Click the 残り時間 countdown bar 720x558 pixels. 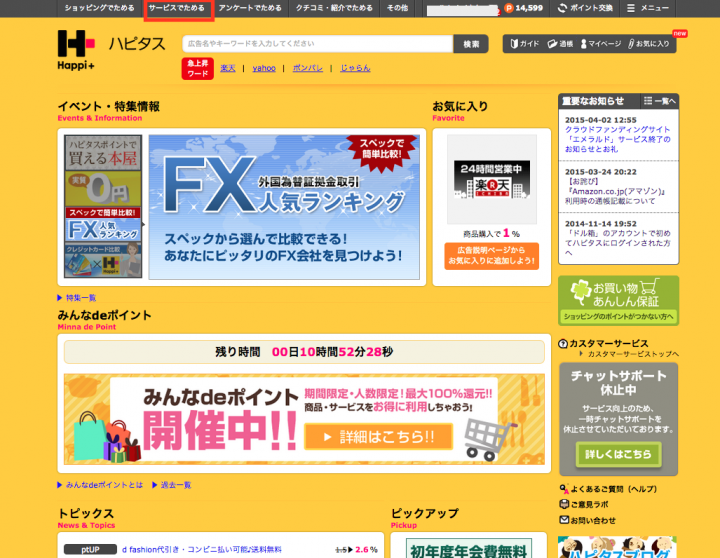[304, 352]
